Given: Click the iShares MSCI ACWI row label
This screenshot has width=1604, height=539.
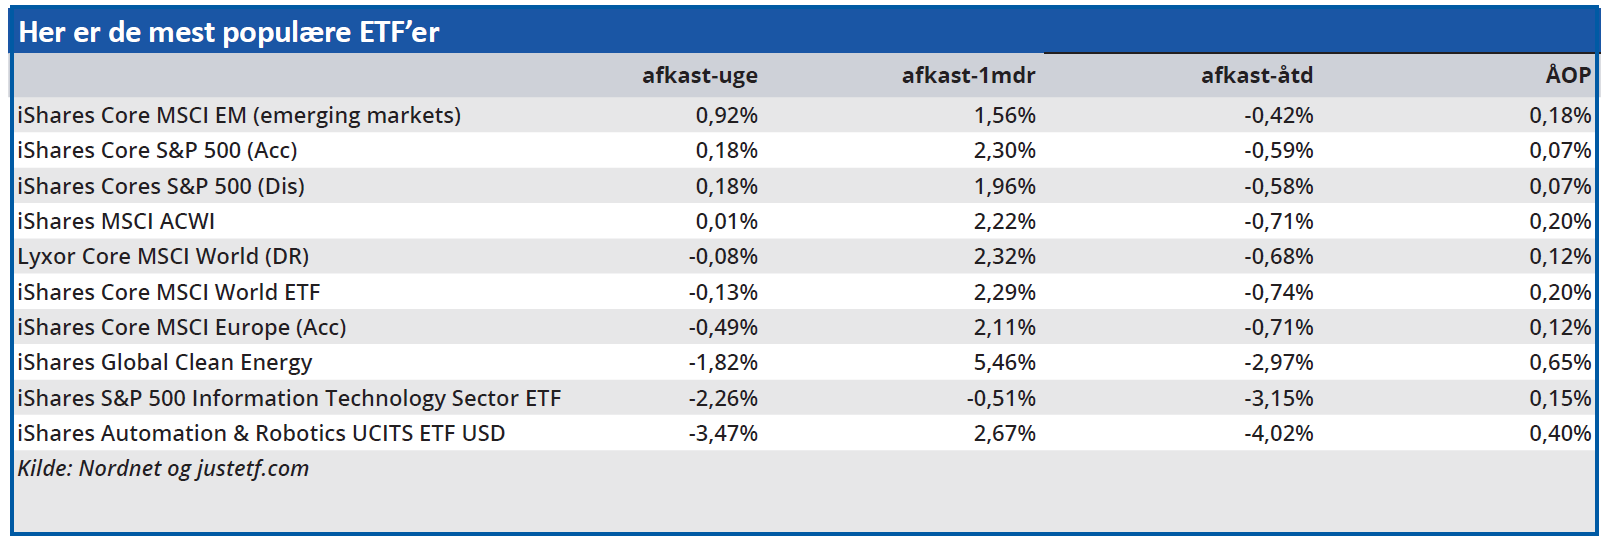Looking at the screenshot, I should (x=116, y=222).
